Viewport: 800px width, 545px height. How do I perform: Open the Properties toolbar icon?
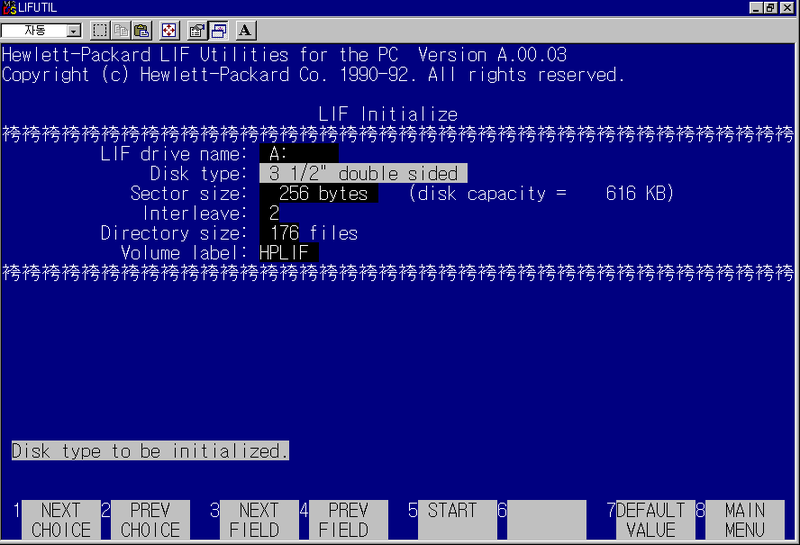tap(197, 30)
